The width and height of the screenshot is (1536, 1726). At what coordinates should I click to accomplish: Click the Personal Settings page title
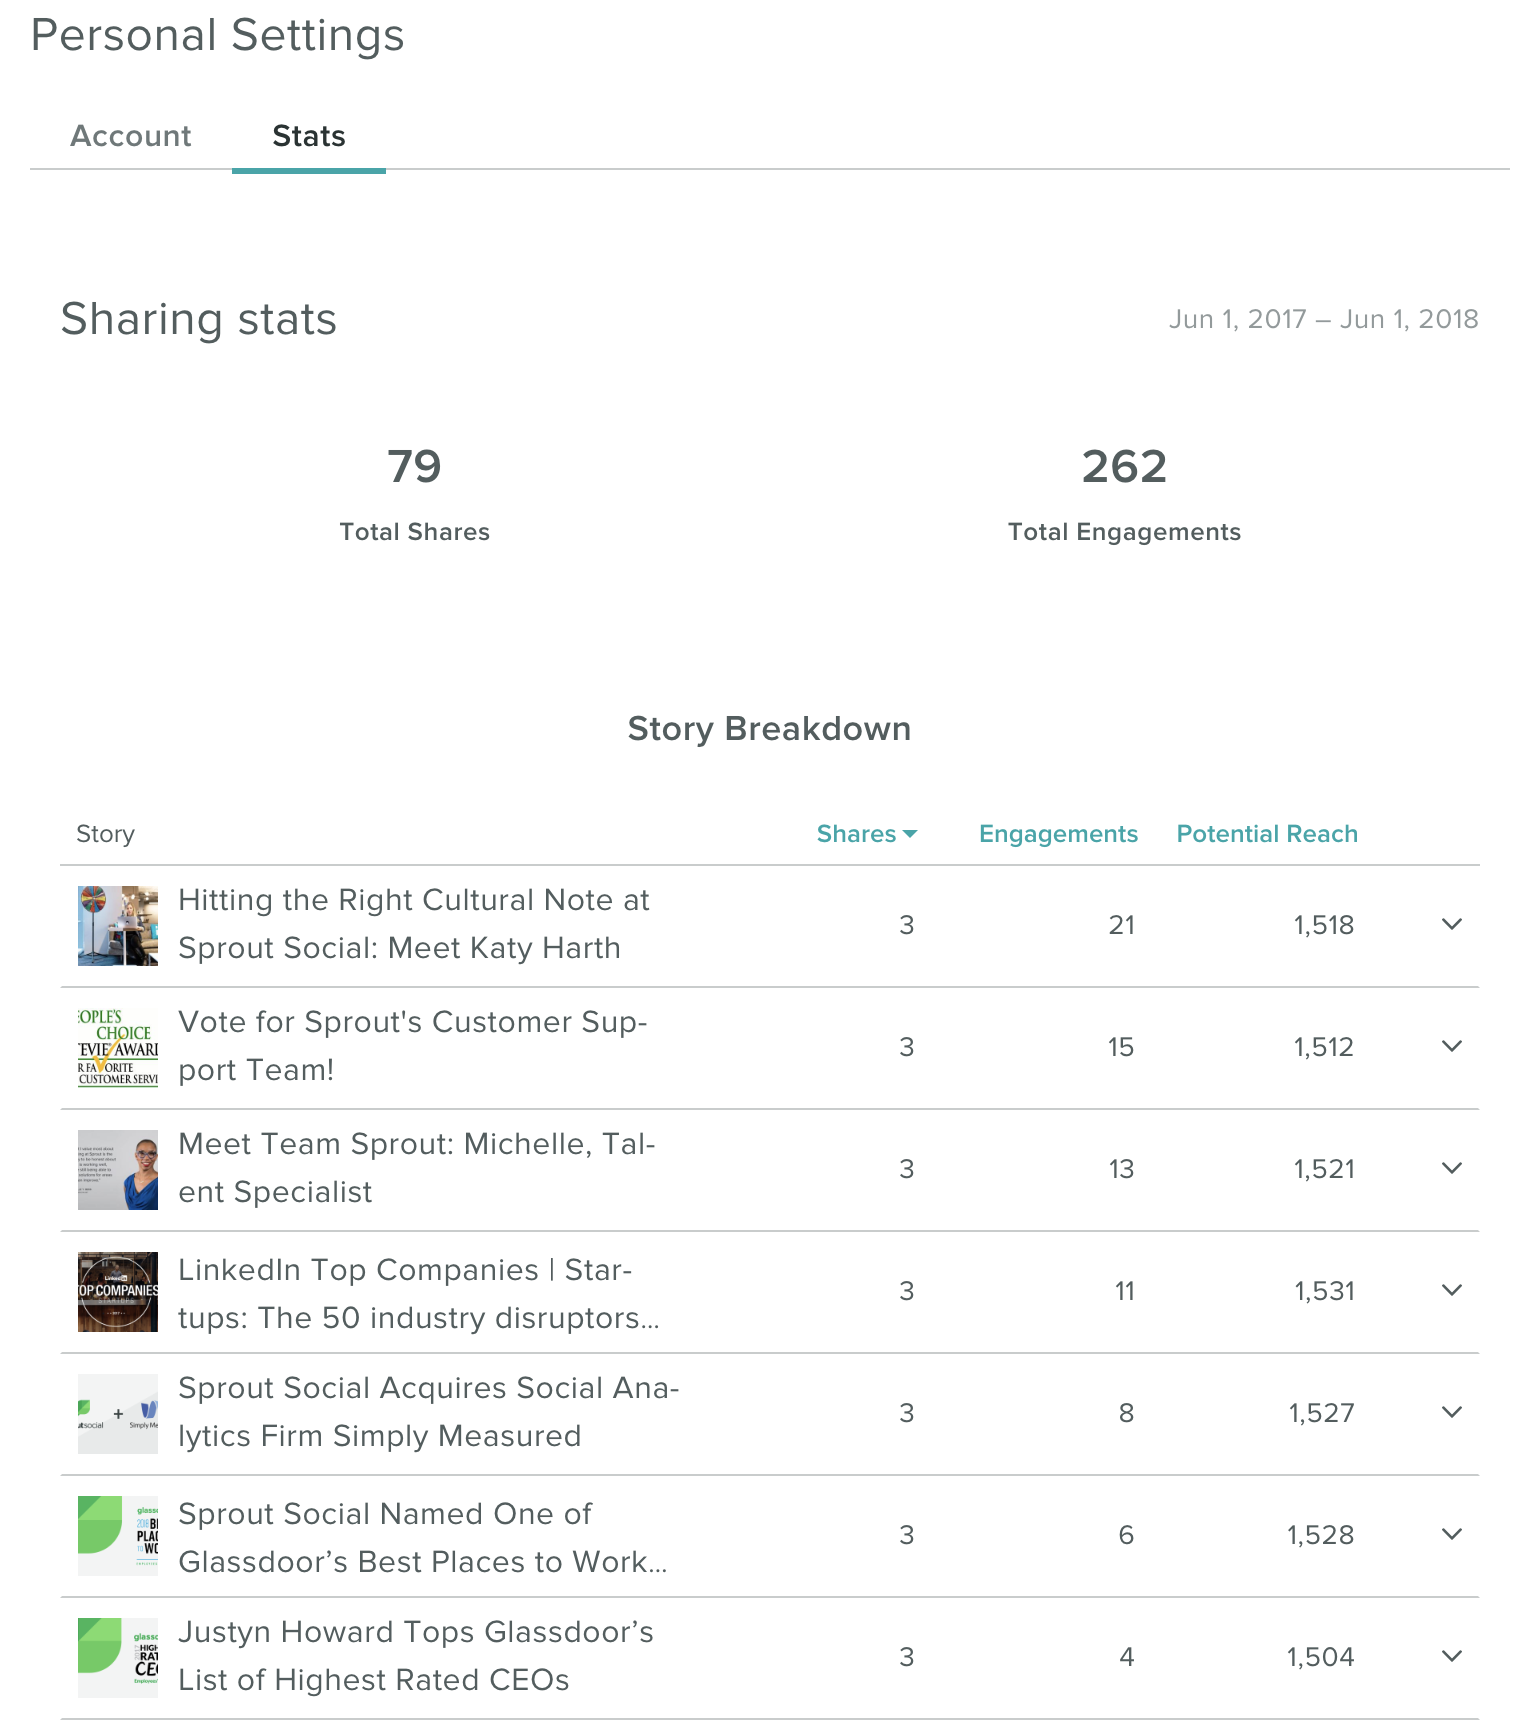[217, 36]
